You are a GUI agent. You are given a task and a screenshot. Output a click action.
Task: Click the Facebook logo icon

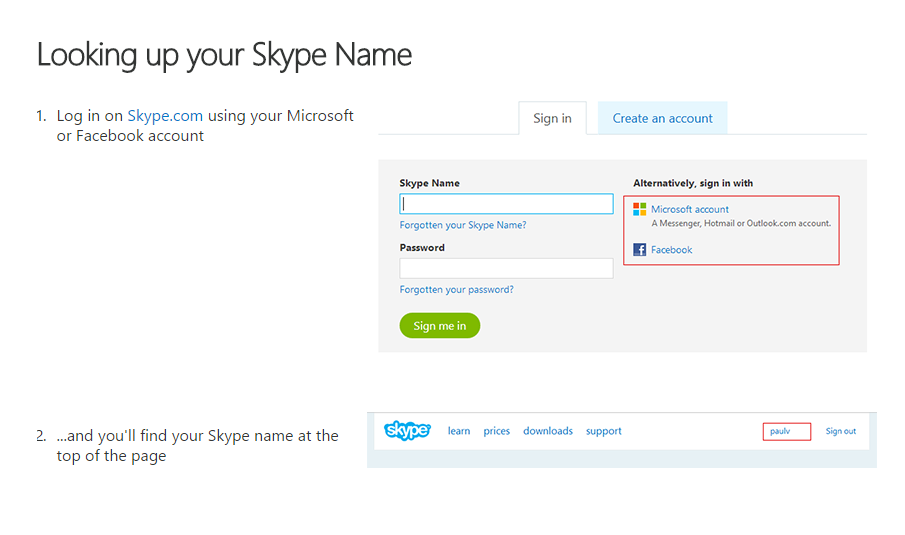tap(640, 249)
